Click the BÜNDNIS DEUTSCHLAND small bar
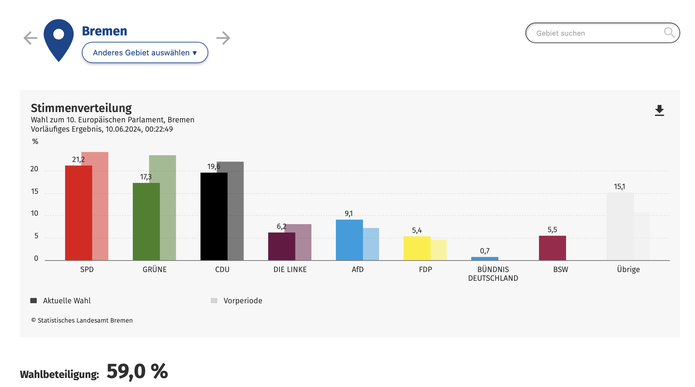 484,258
